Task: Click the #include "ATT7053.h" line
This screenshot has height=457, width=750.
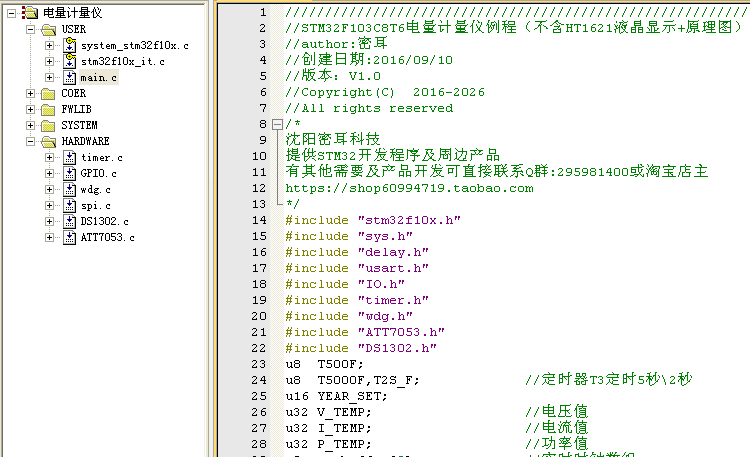Action: (365, 332)
